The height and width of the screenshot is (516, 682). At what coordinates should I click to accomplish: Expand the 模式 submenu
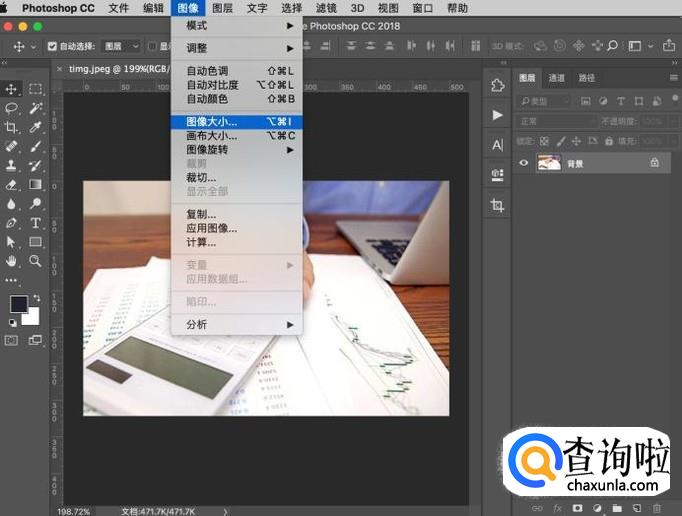coord(237,26)
